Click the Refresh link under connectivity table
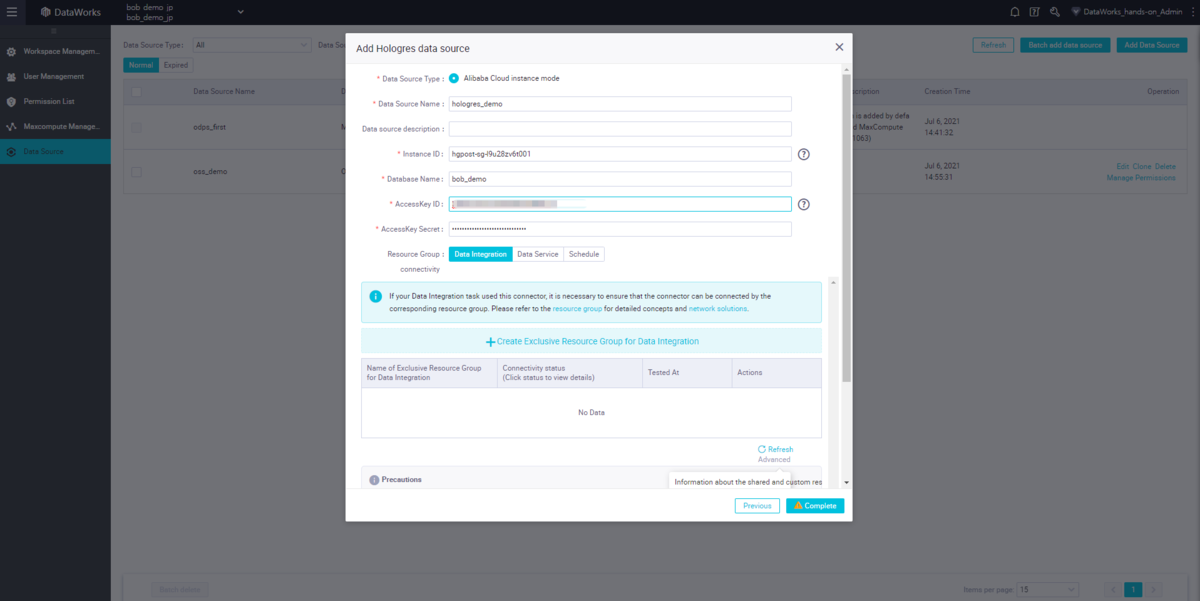Screen dimensions: 1200x601 [775, 450]
